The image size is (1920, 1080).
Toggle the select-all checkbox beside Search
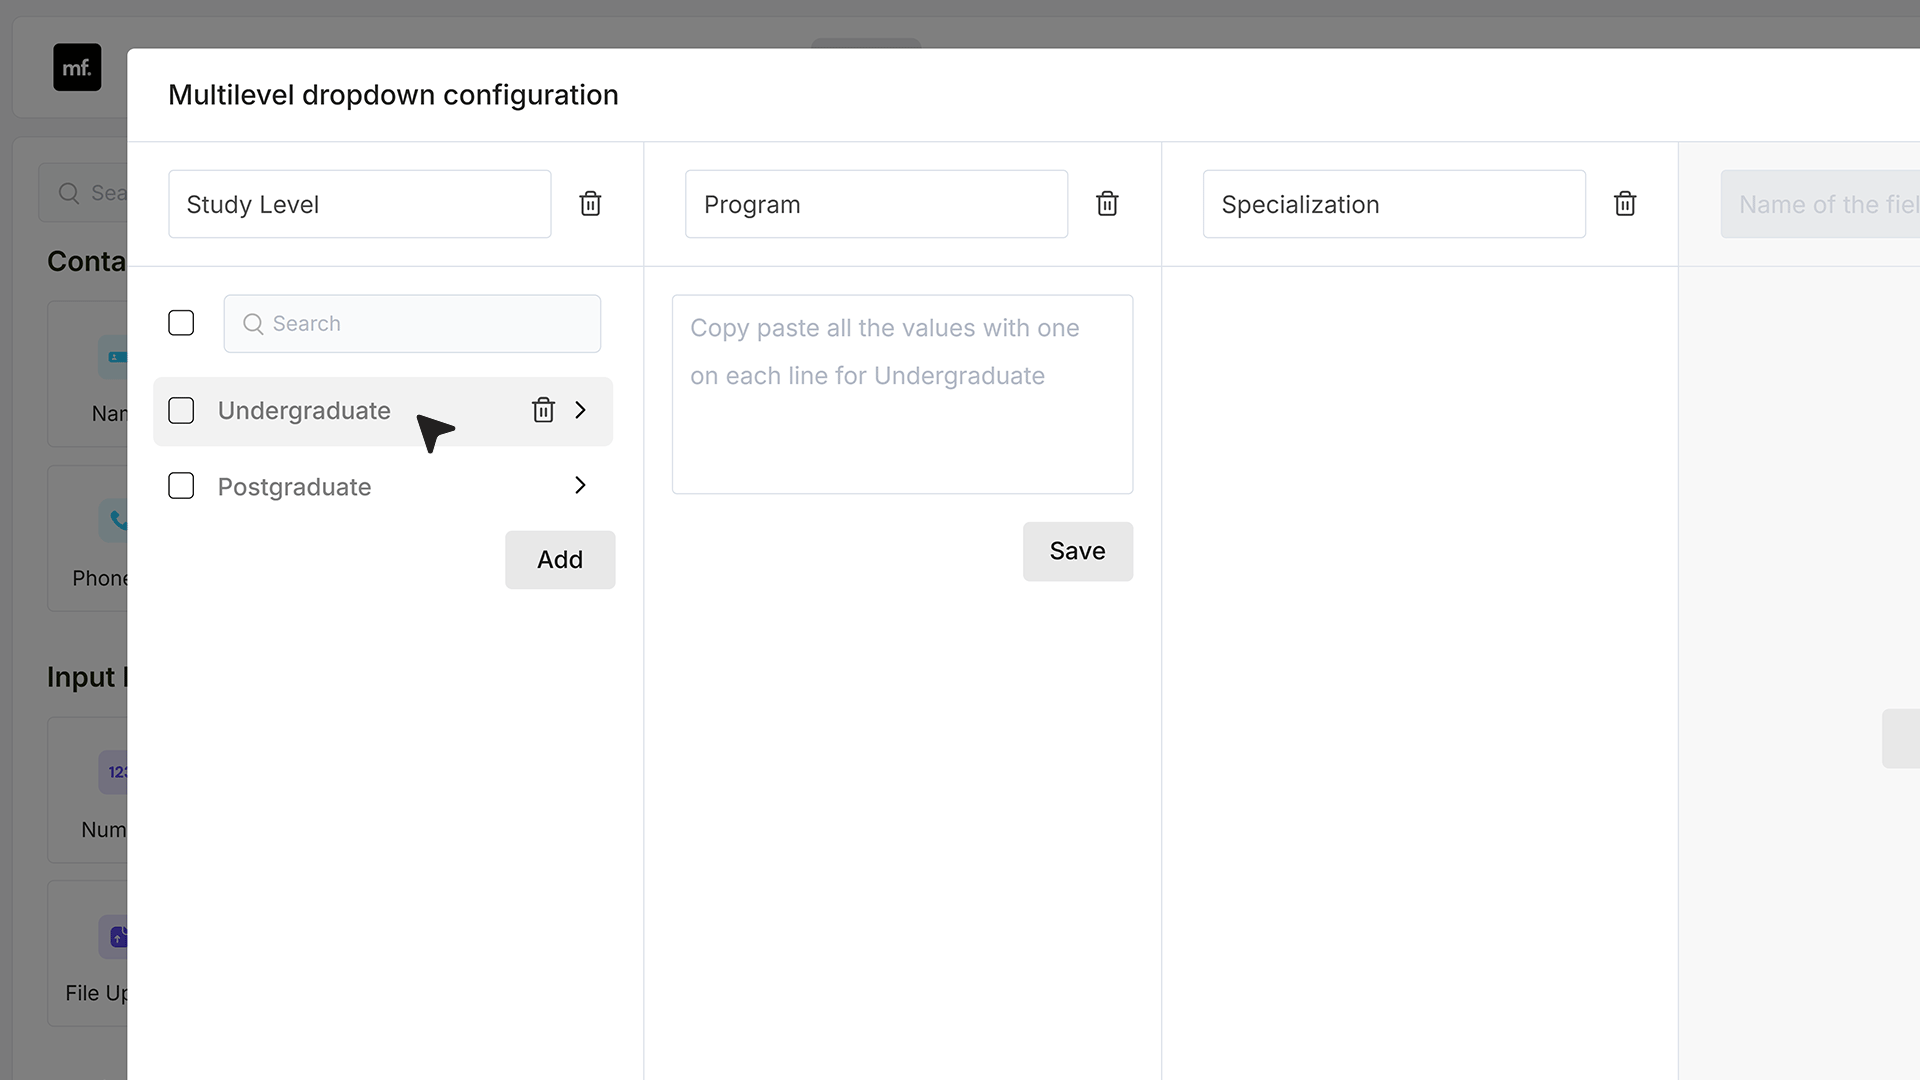tap(181, 323)
